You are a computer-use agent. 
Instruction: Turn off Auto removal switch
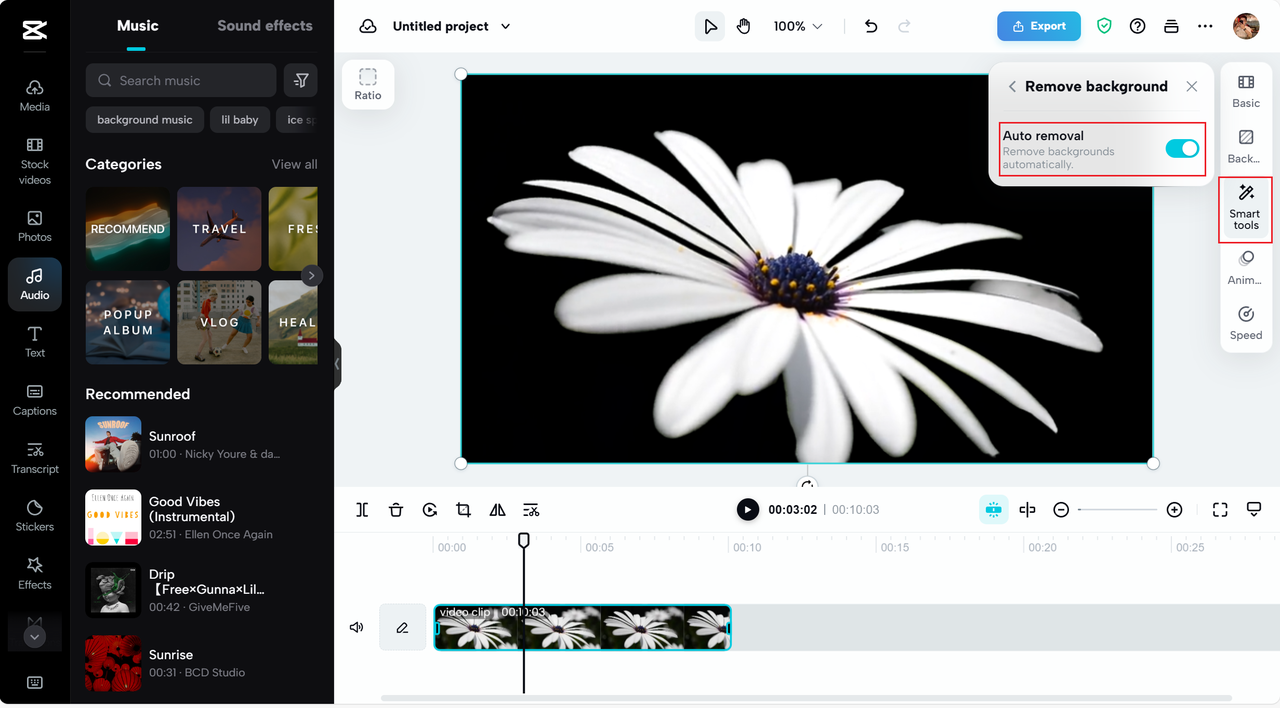tap(1182, 148)
